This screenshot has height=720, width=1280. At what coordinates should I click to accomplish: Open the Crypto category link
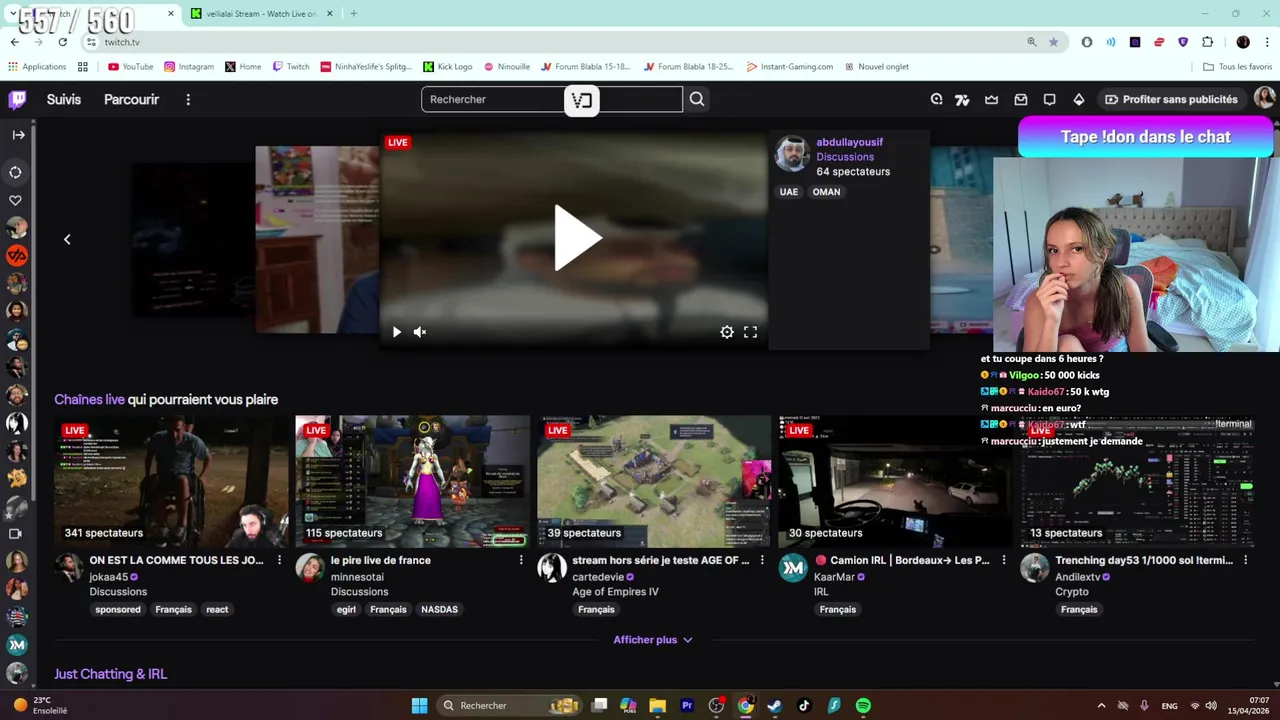point(1072,592)
